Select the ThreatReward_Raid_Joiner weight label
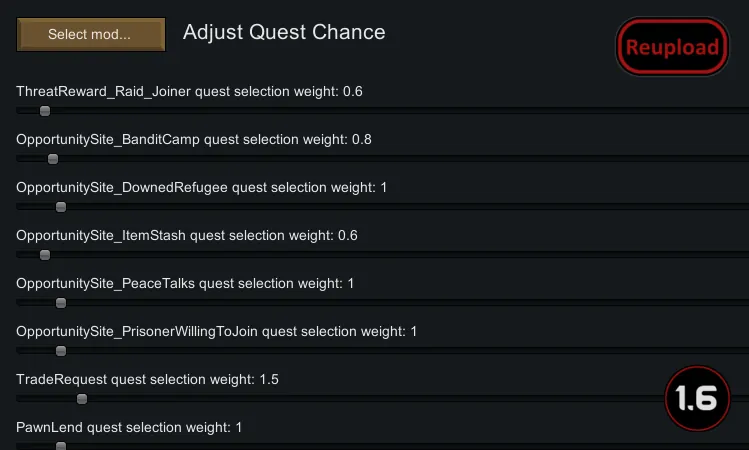The height and width of the screenshot is (450, 749). 189,92
